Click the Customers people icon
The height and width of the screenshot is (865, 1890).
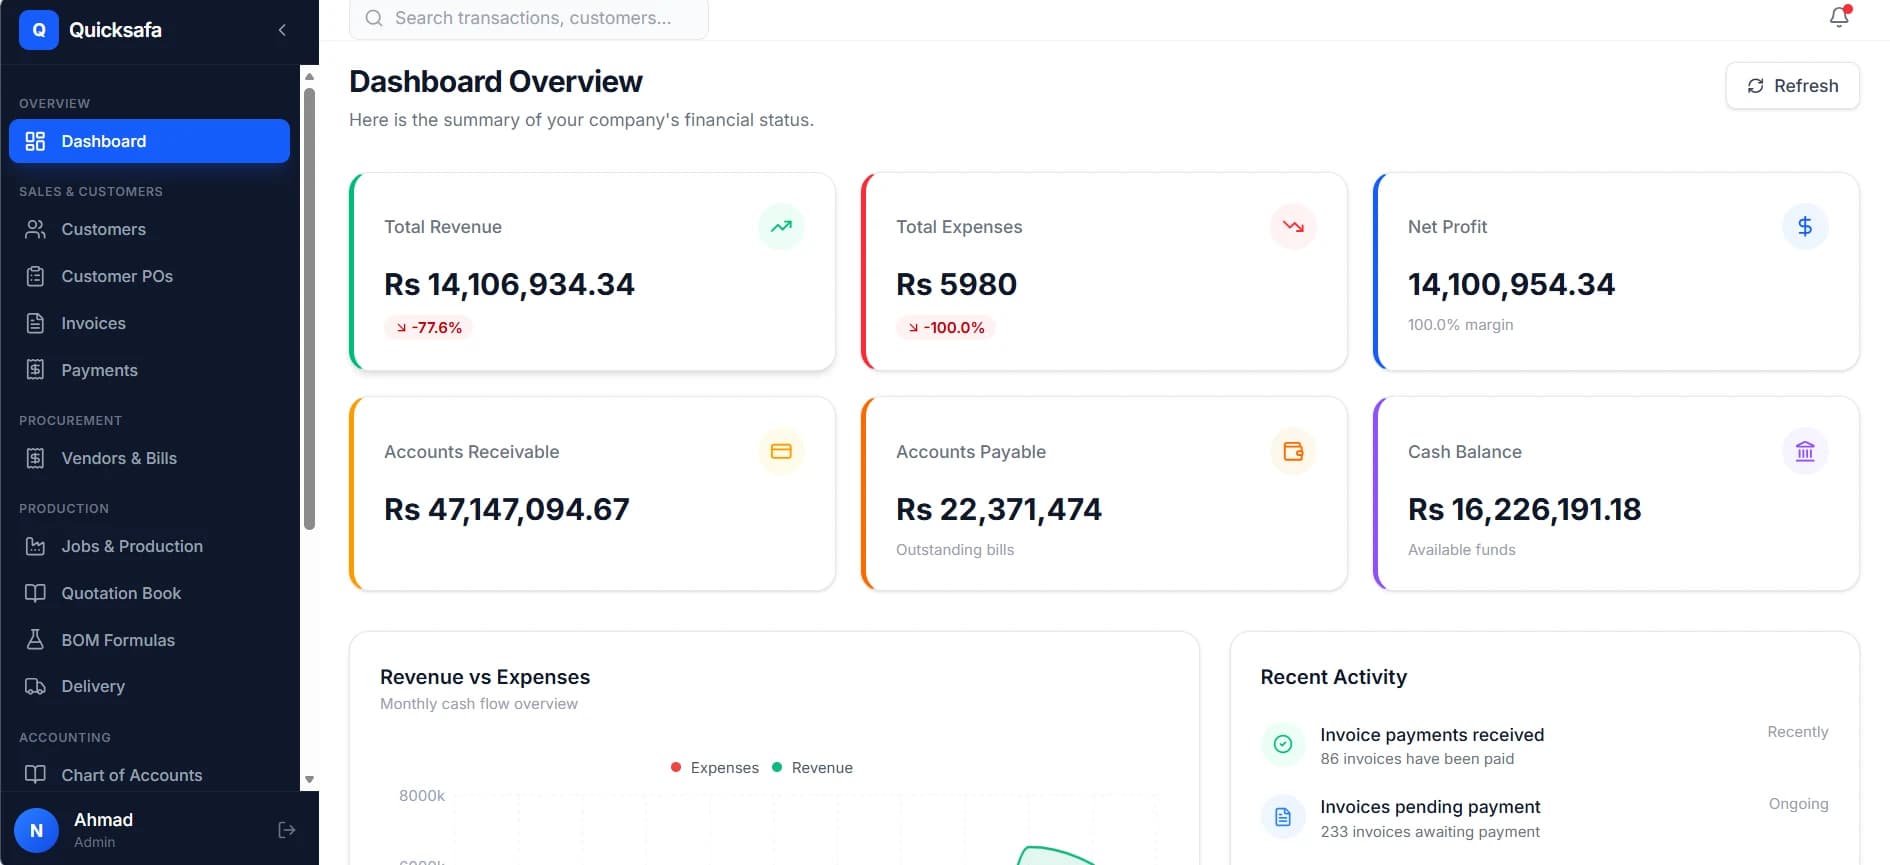35,229
